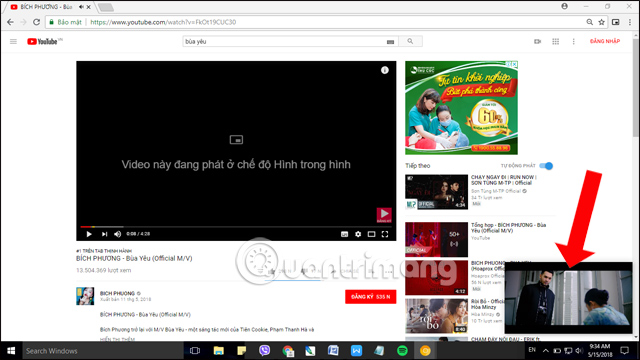
Task: Open File Explorer on taskbar
Action: [x=219, y=351]
